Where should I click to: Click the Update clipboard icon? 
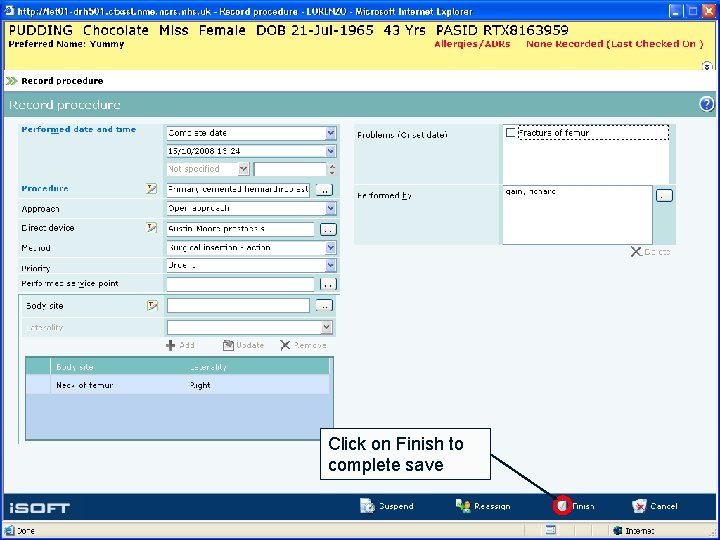click(228, 345)
